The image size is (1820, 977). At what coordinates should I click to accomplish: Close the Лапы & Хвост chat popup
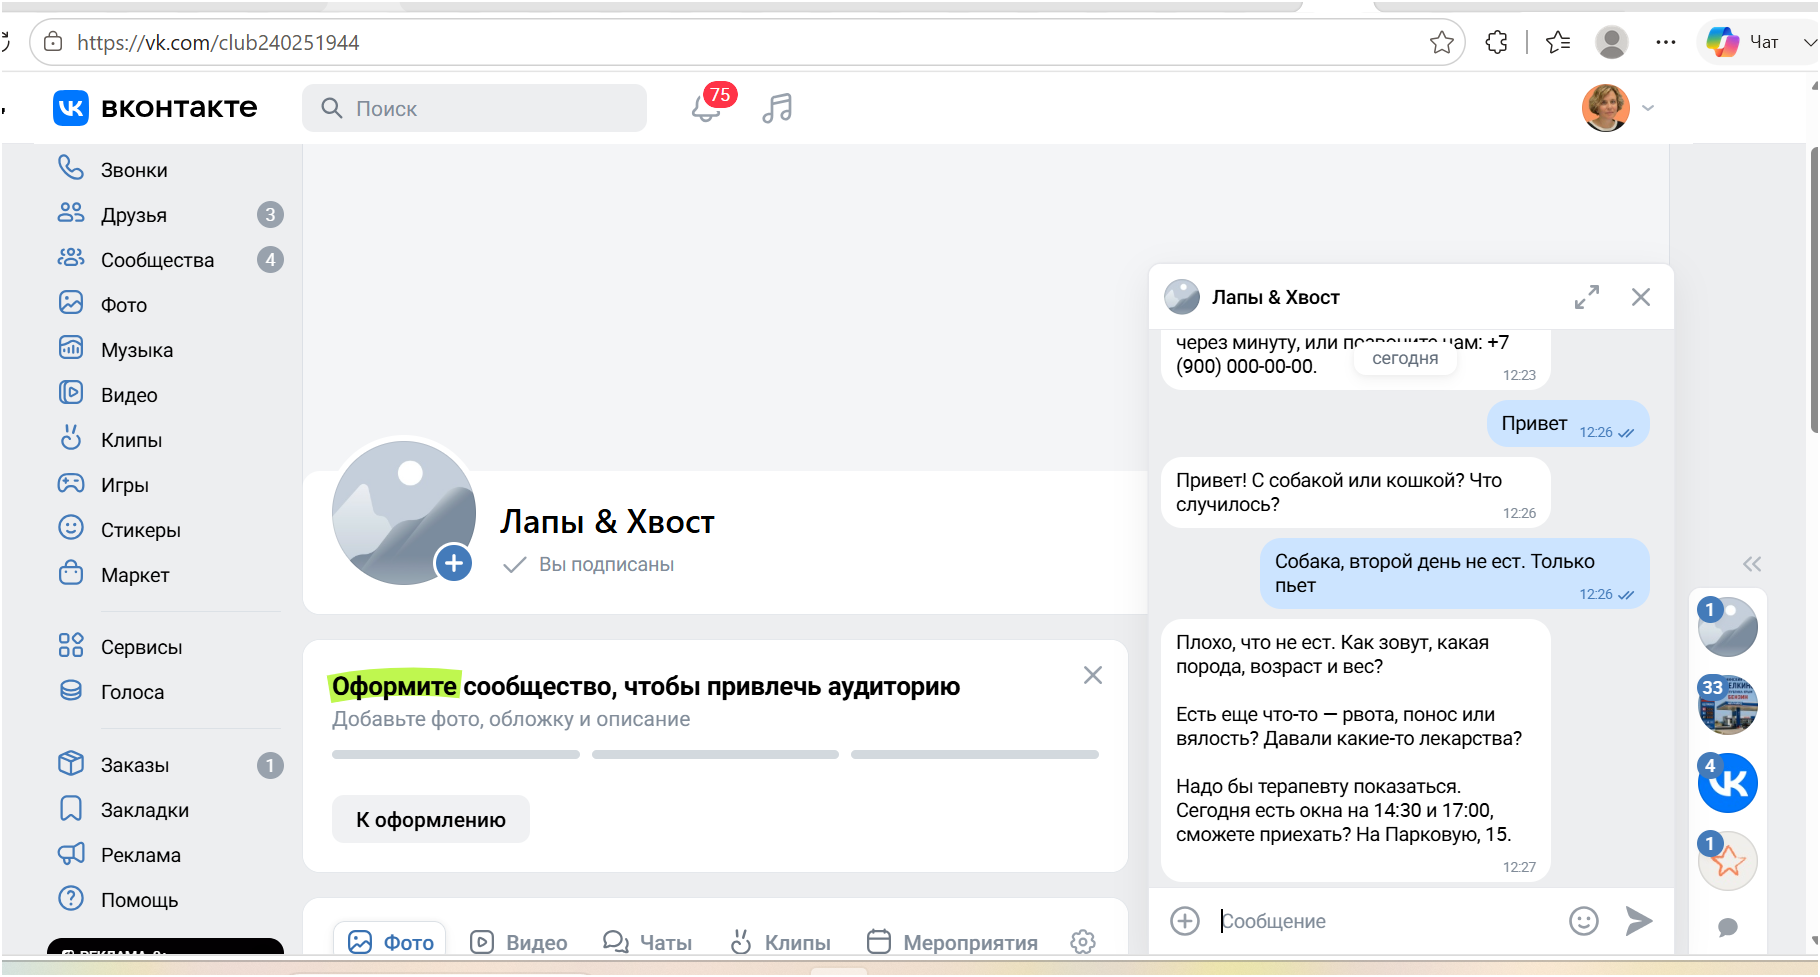click(x=1641, y=297)
